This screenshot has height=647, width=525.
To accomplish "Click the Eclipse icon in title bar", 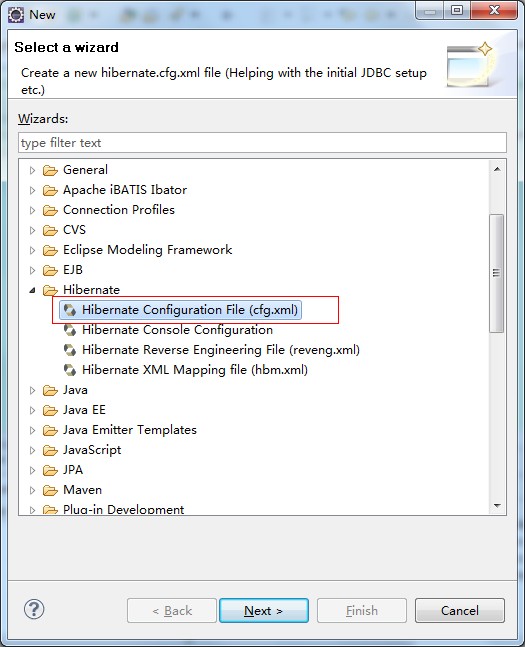I will (16, 15).
